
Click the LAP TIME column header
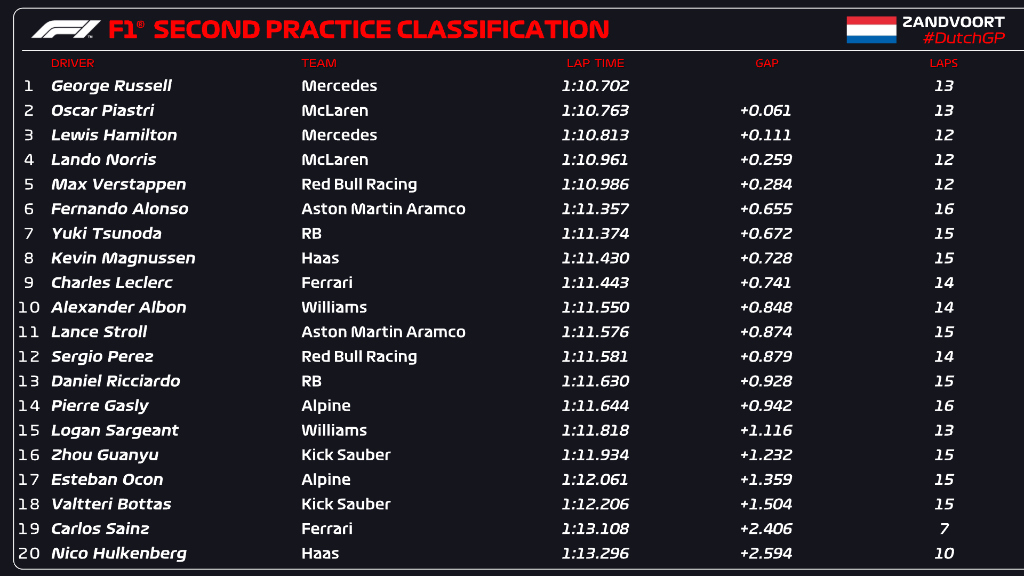[595, 63]
